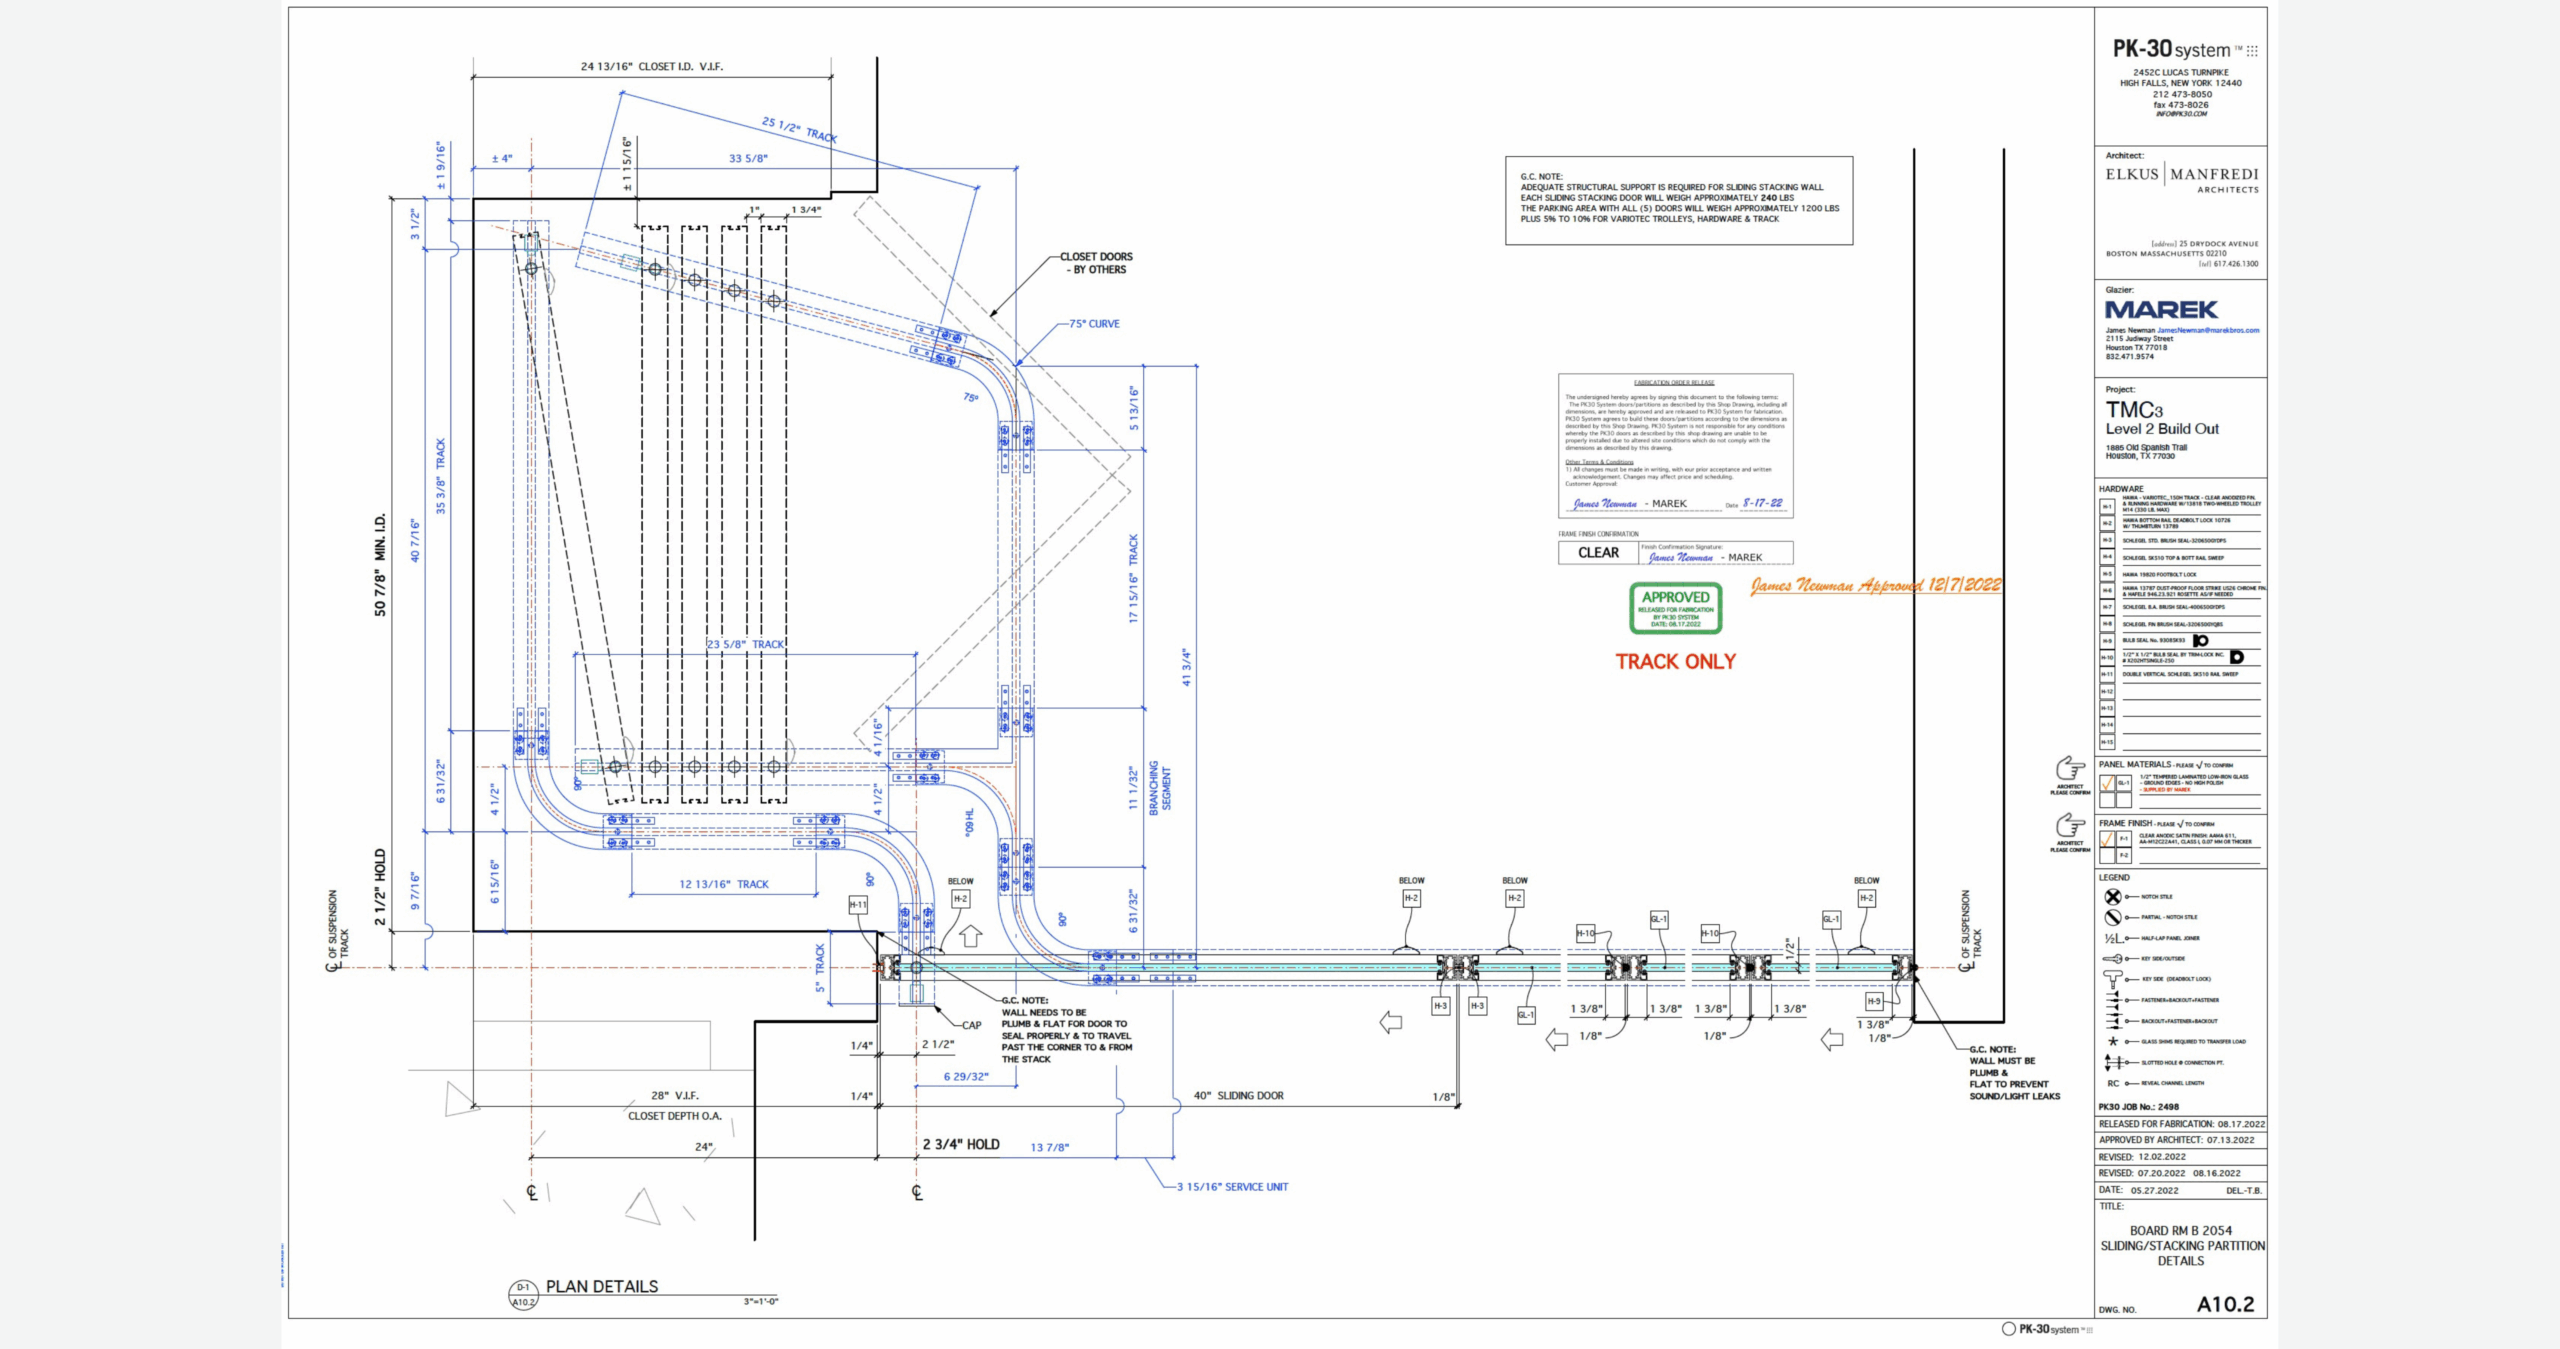
Task: Click the MAREK glazier logo
Action: [x=2161, y=310]
